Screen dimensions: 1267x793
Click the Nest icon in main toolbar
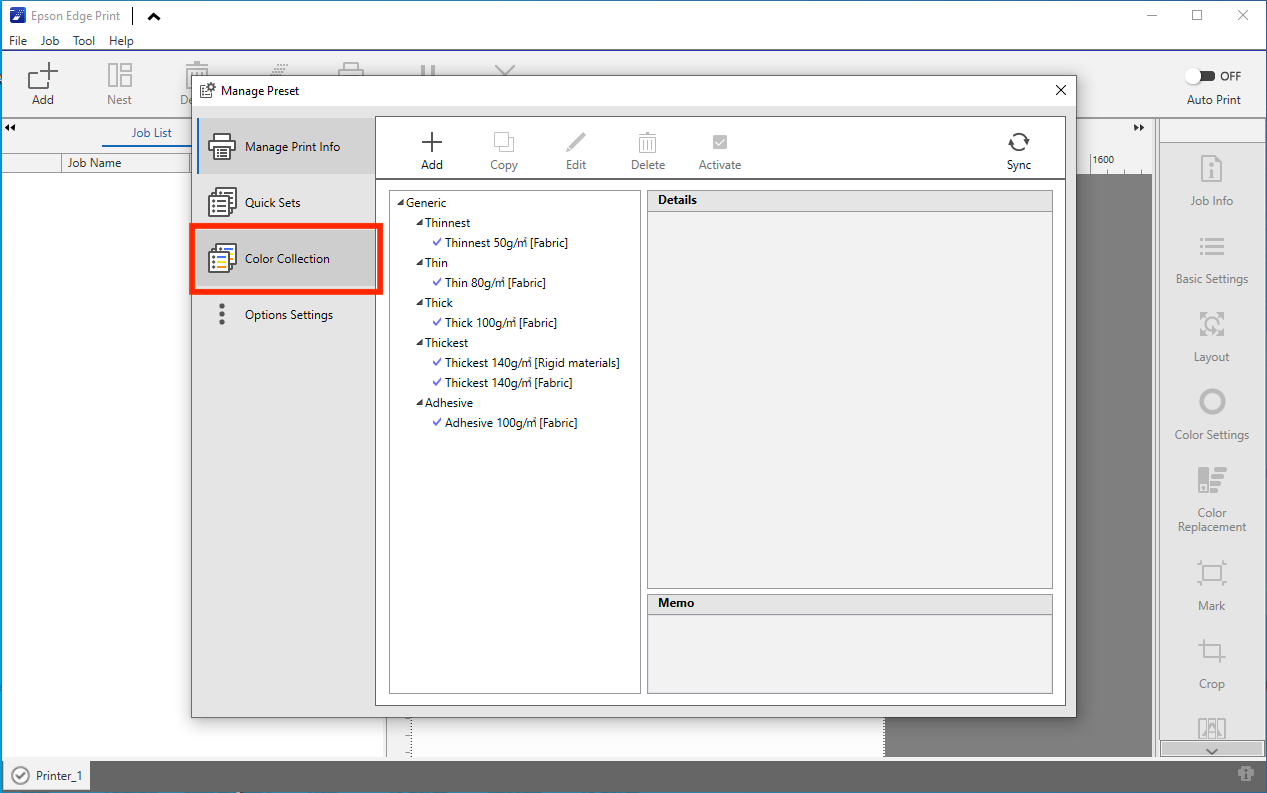click(120, 76)
